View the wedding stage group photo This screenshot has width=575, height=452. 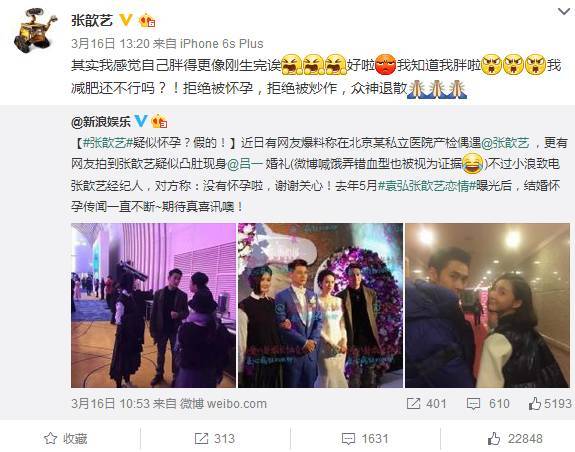321,305
